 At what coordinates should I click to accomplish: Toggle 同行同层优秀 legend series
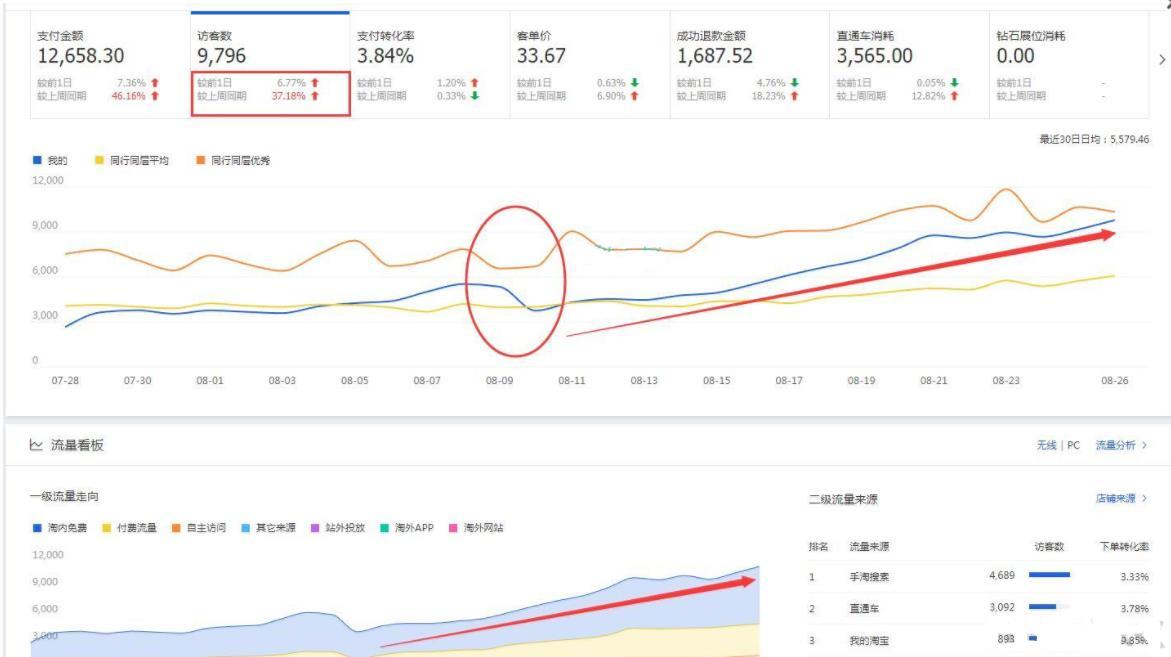point(233,160)
